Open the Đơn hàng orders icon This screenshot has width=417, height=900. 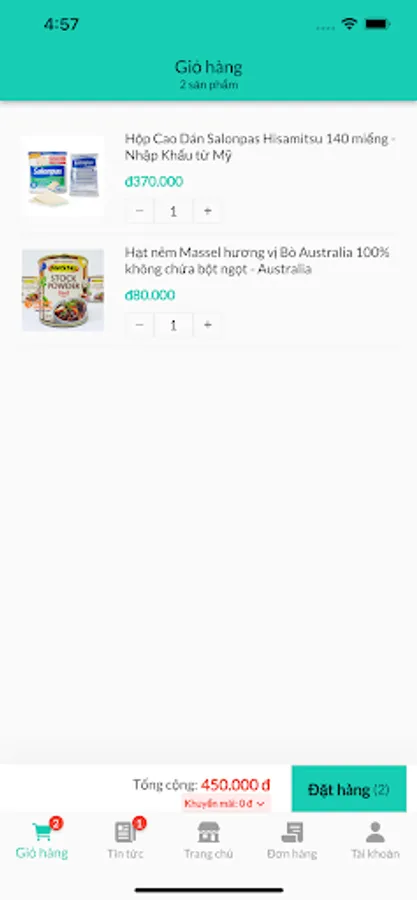pyautogui.click(x=292, y=832)
